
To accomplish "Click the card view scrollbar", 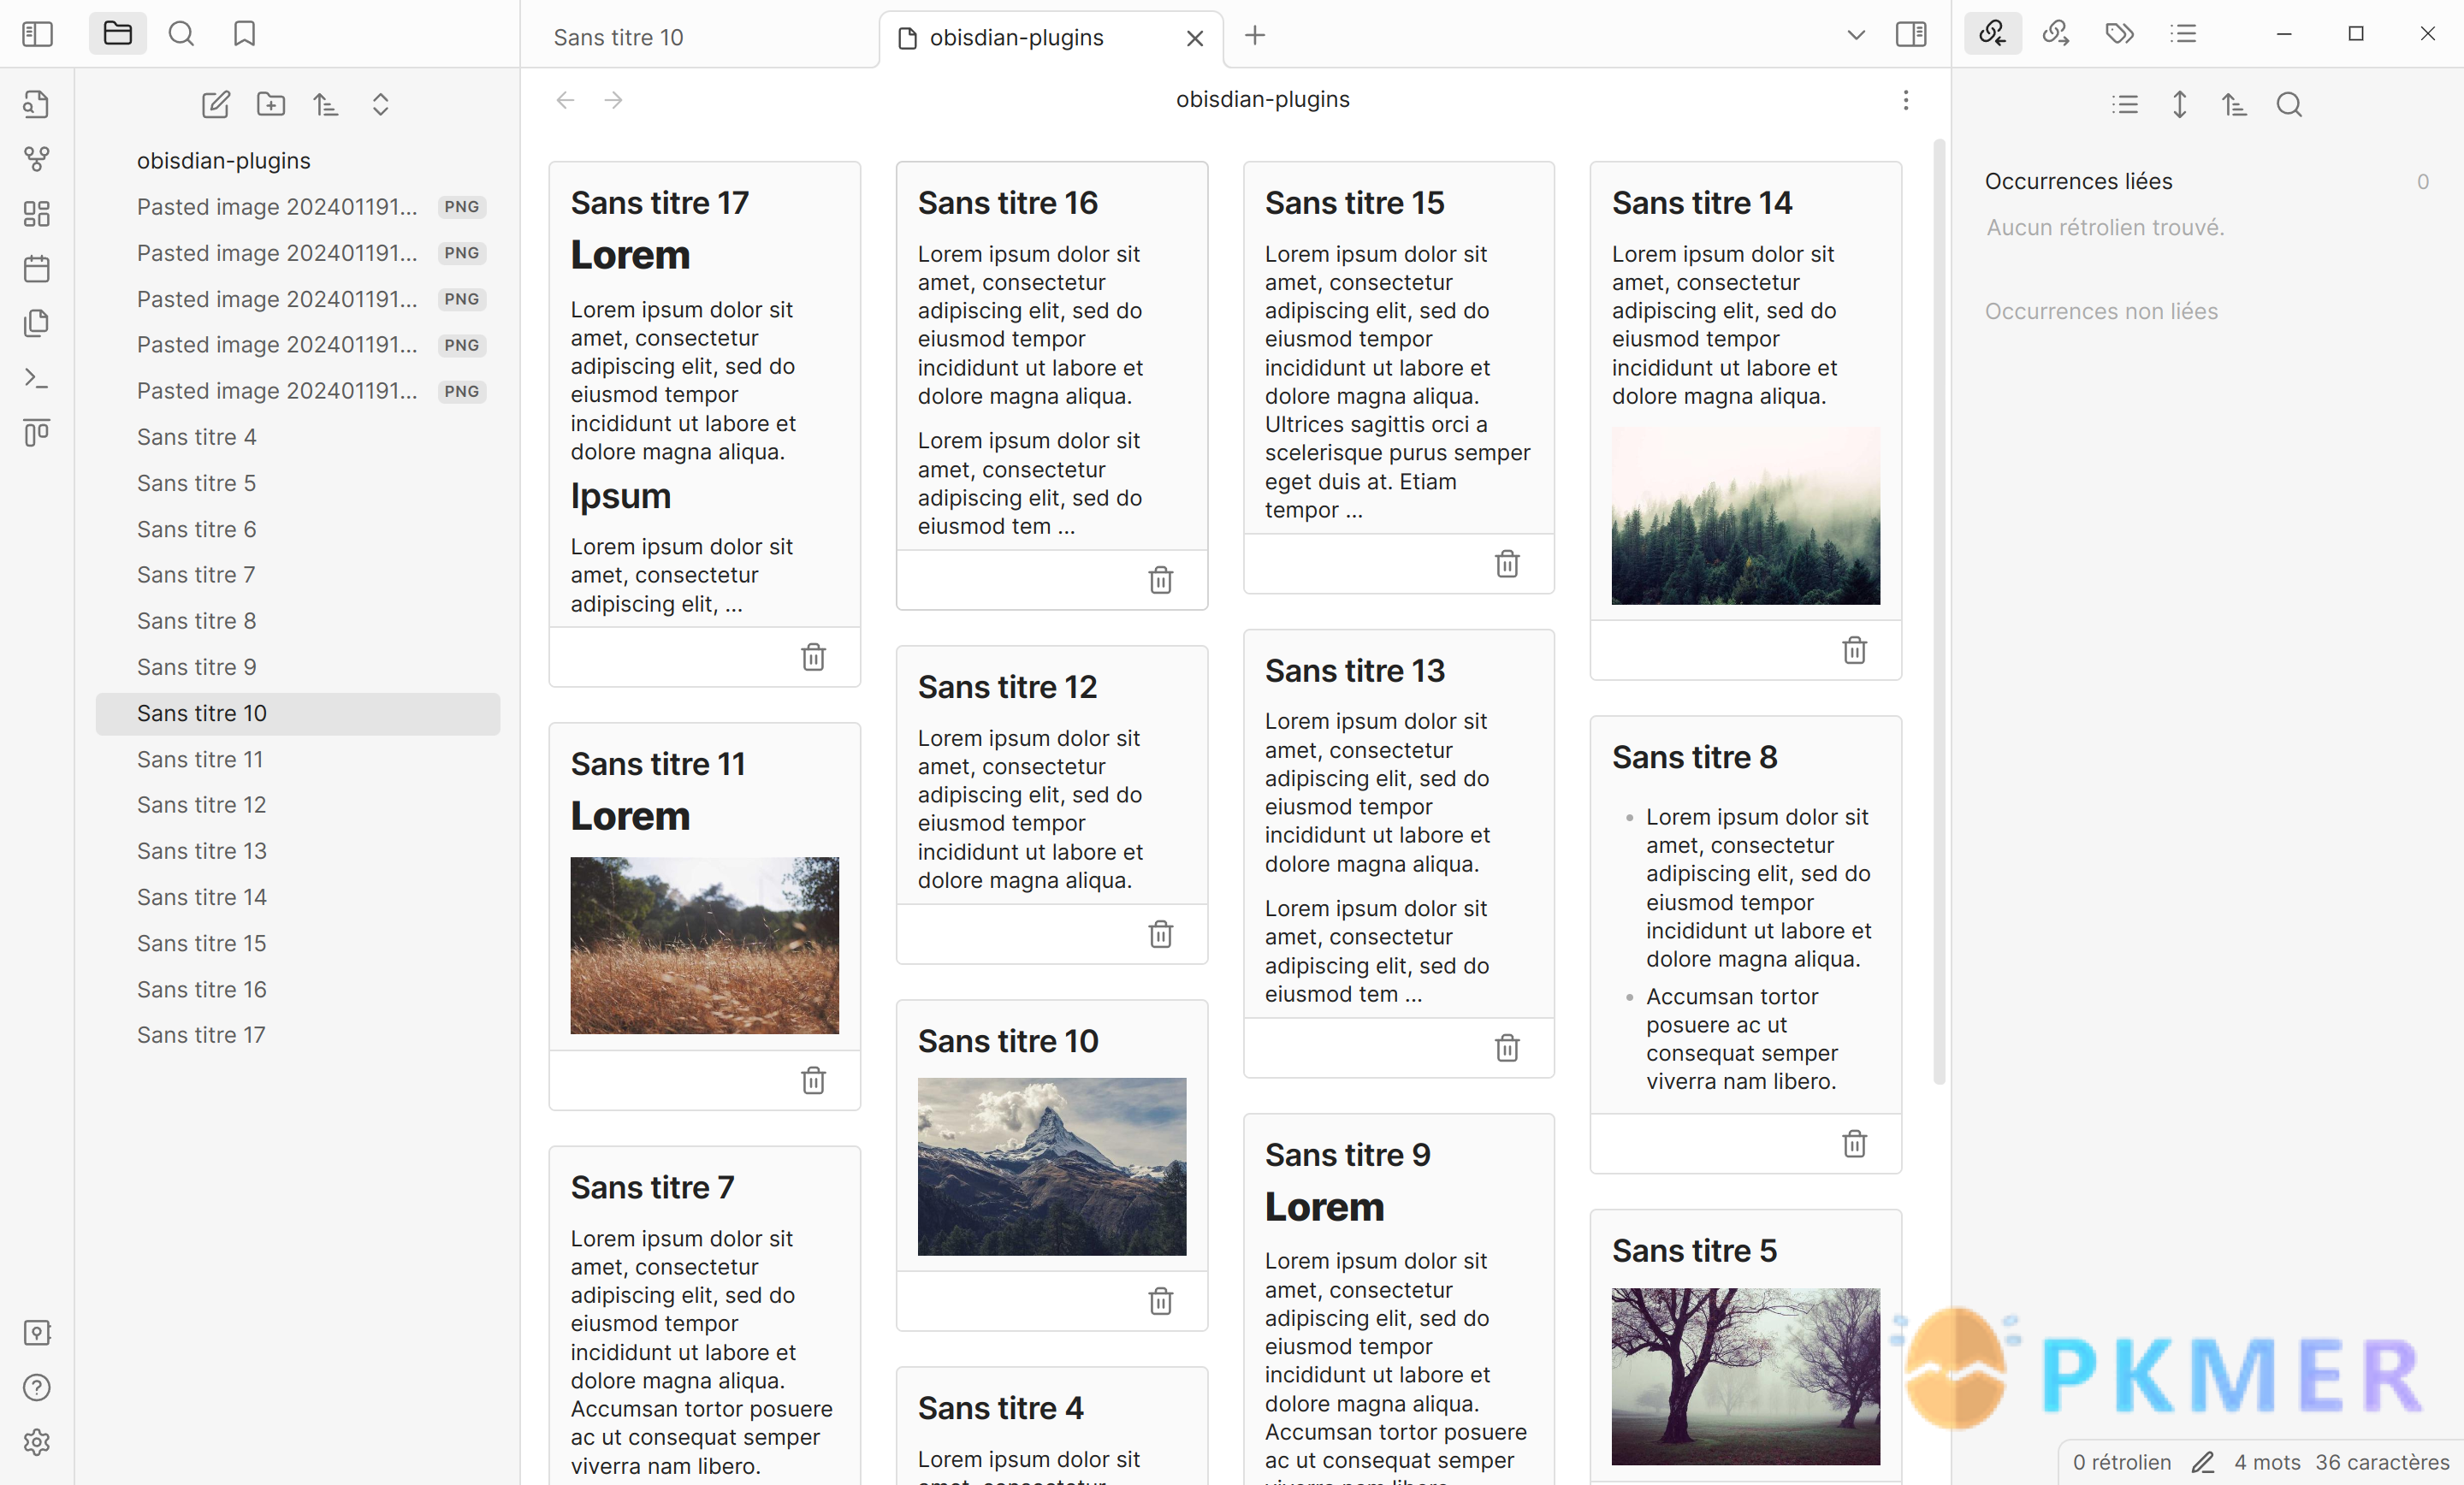I will click(1940, 610).
